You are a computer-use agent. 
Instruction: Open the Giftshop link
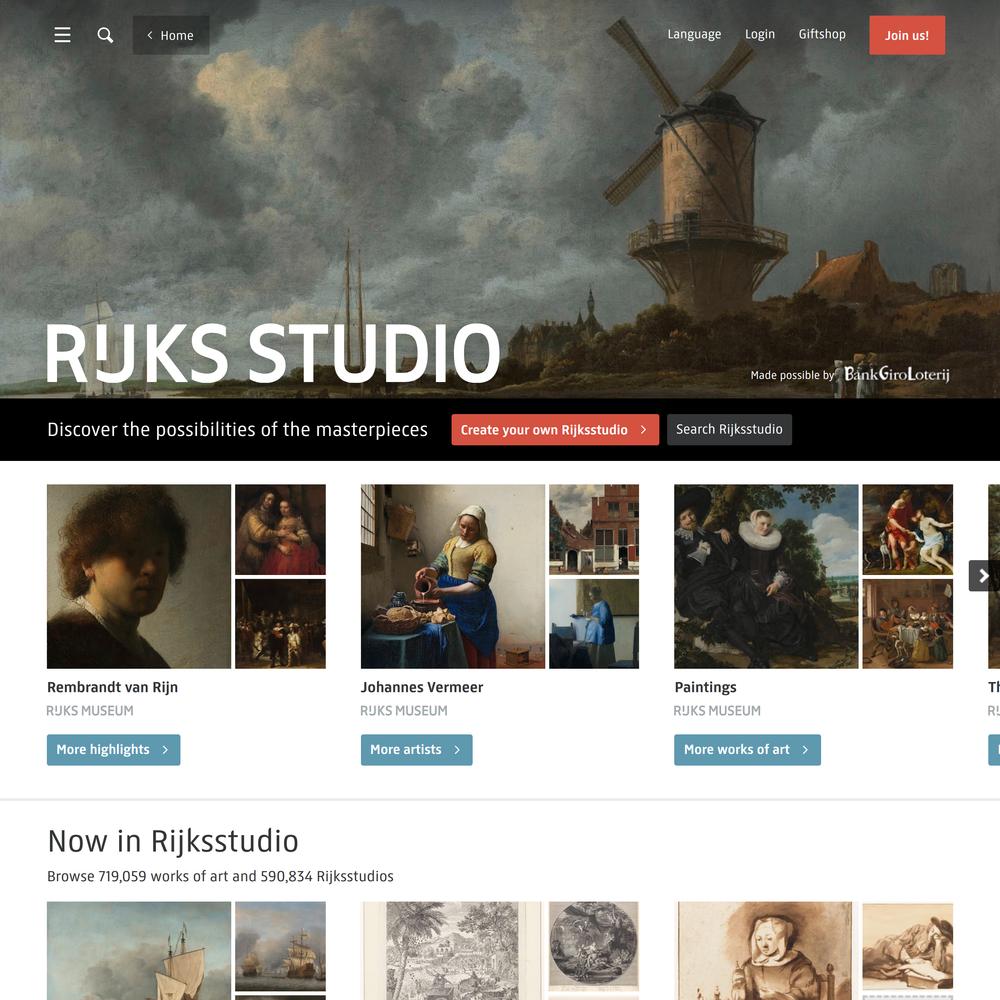point(822,34)
